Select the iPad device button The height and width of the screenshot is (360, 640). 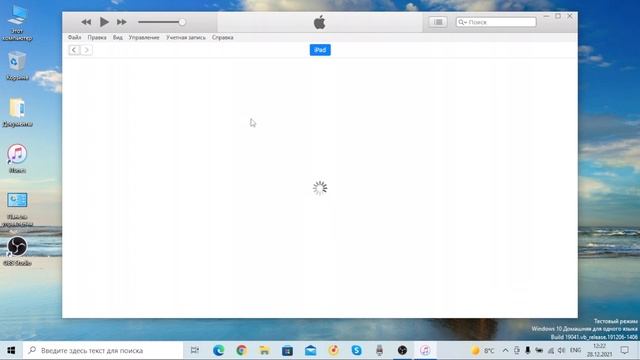320,50
